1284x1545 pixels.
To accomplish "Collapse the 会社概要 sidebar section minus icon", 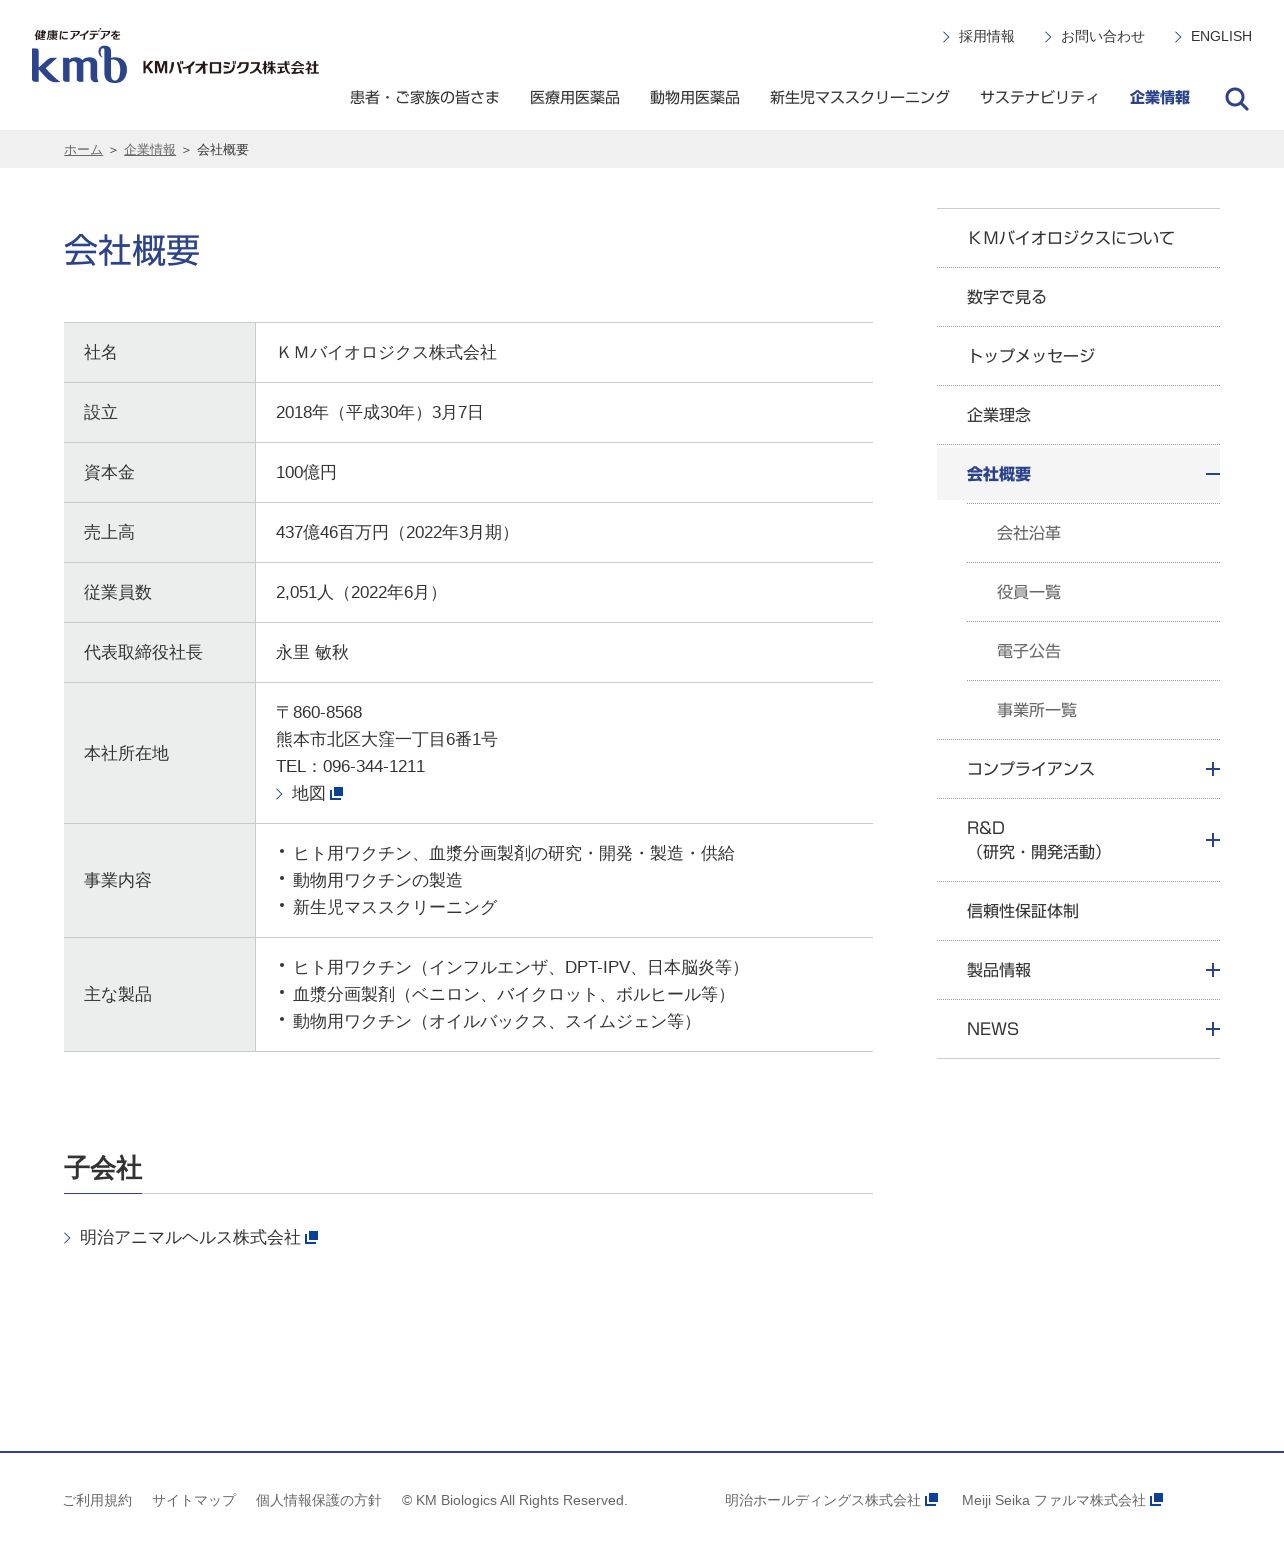I will [1213, 474].
